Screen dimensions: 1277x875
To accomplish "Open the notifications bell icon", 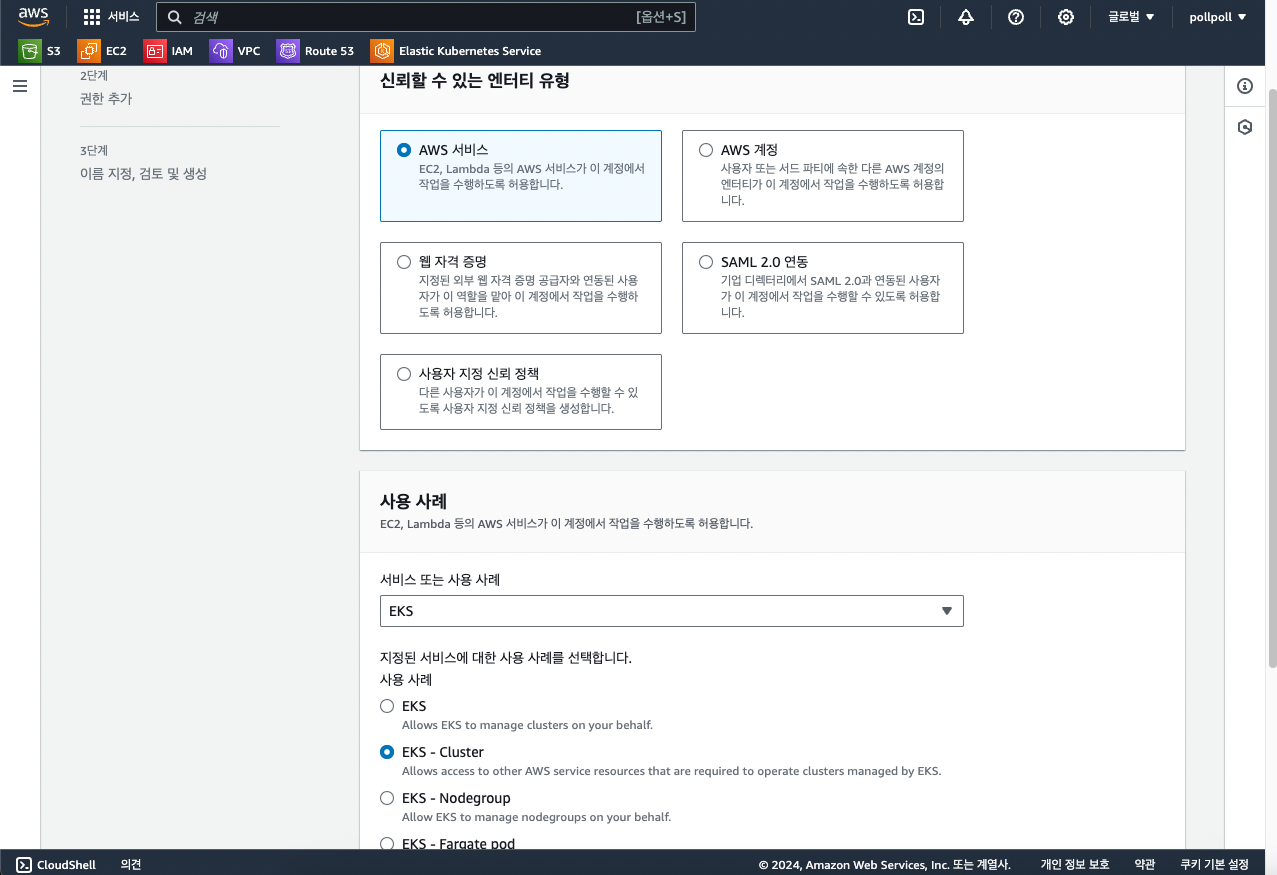I will click(965, 17).
